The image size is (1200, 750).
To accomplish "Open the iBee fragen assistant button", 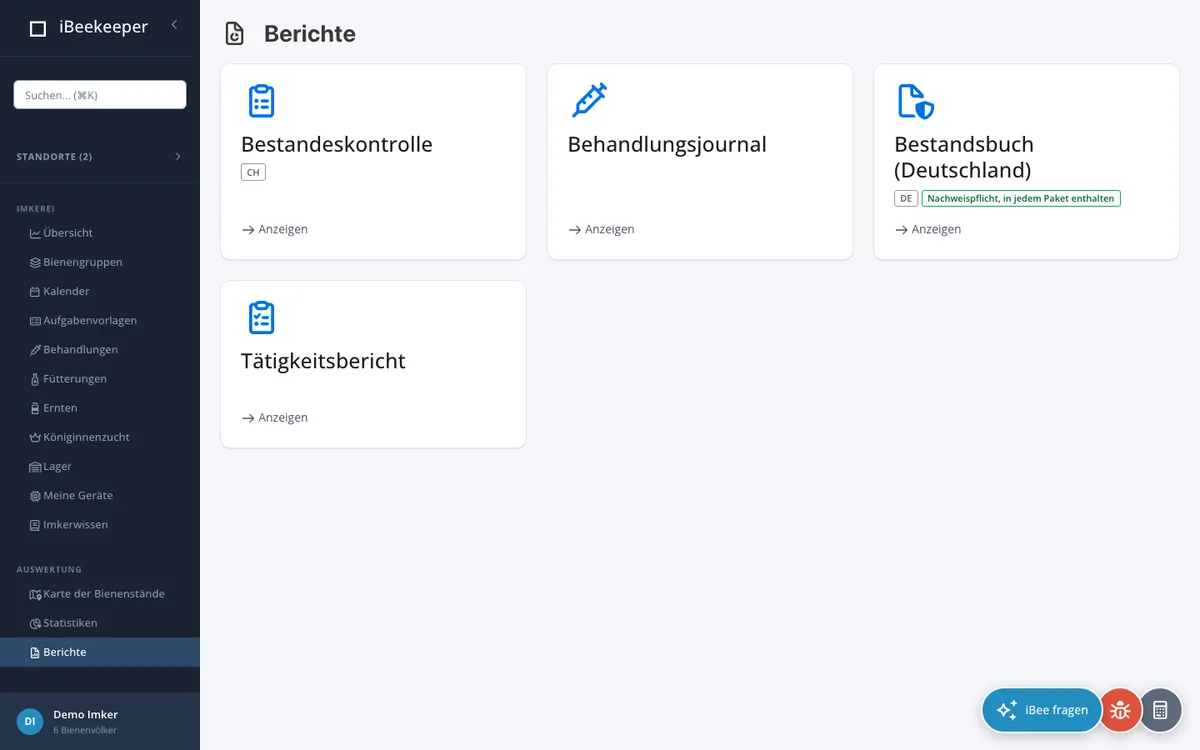I will tap(1042, 710).
